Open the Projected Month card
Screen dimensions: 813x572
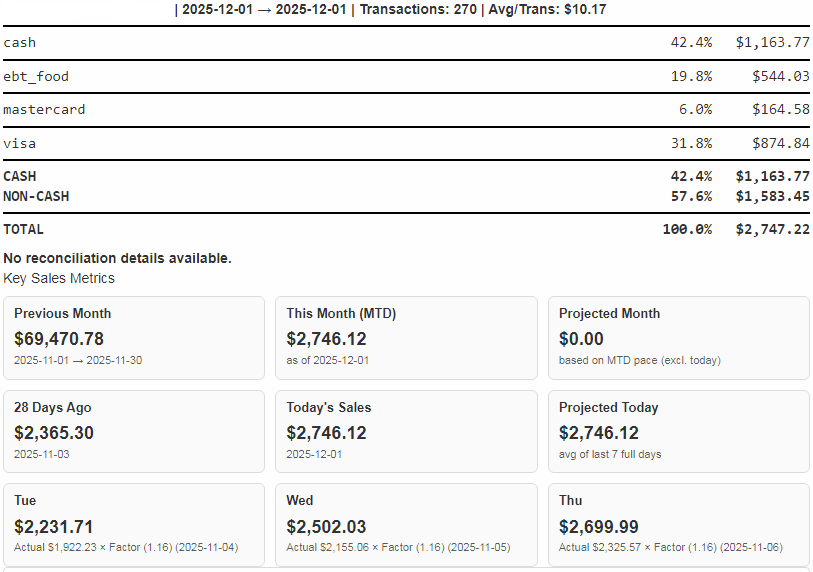pos(678,337)
